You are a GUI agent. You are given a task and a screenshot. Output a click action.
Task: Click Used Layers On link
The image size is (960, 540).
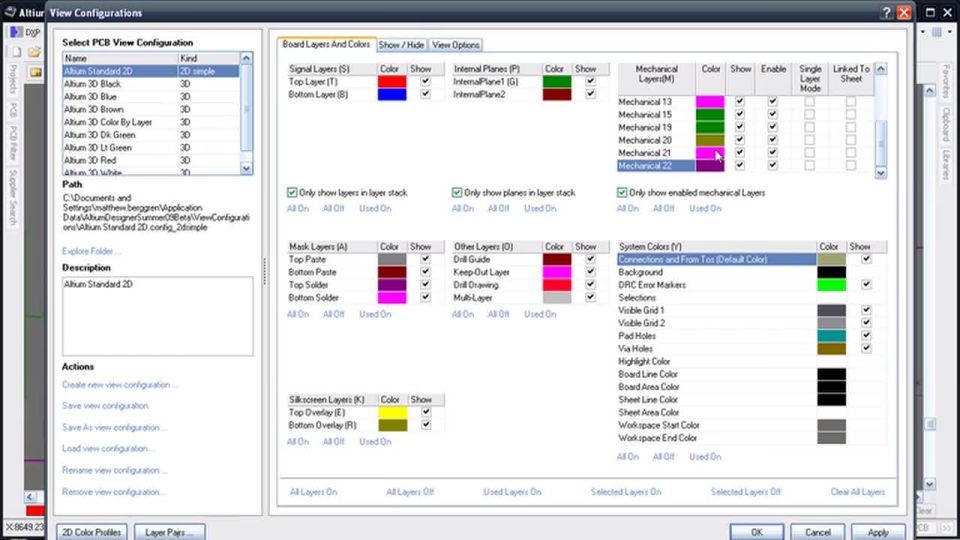(x=512, y=492)
